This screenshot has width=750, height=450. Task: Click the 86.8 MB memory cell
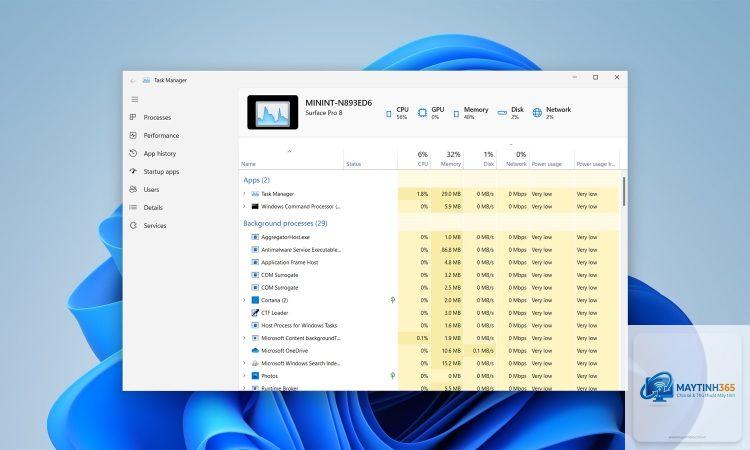click(x=447, y=250)
